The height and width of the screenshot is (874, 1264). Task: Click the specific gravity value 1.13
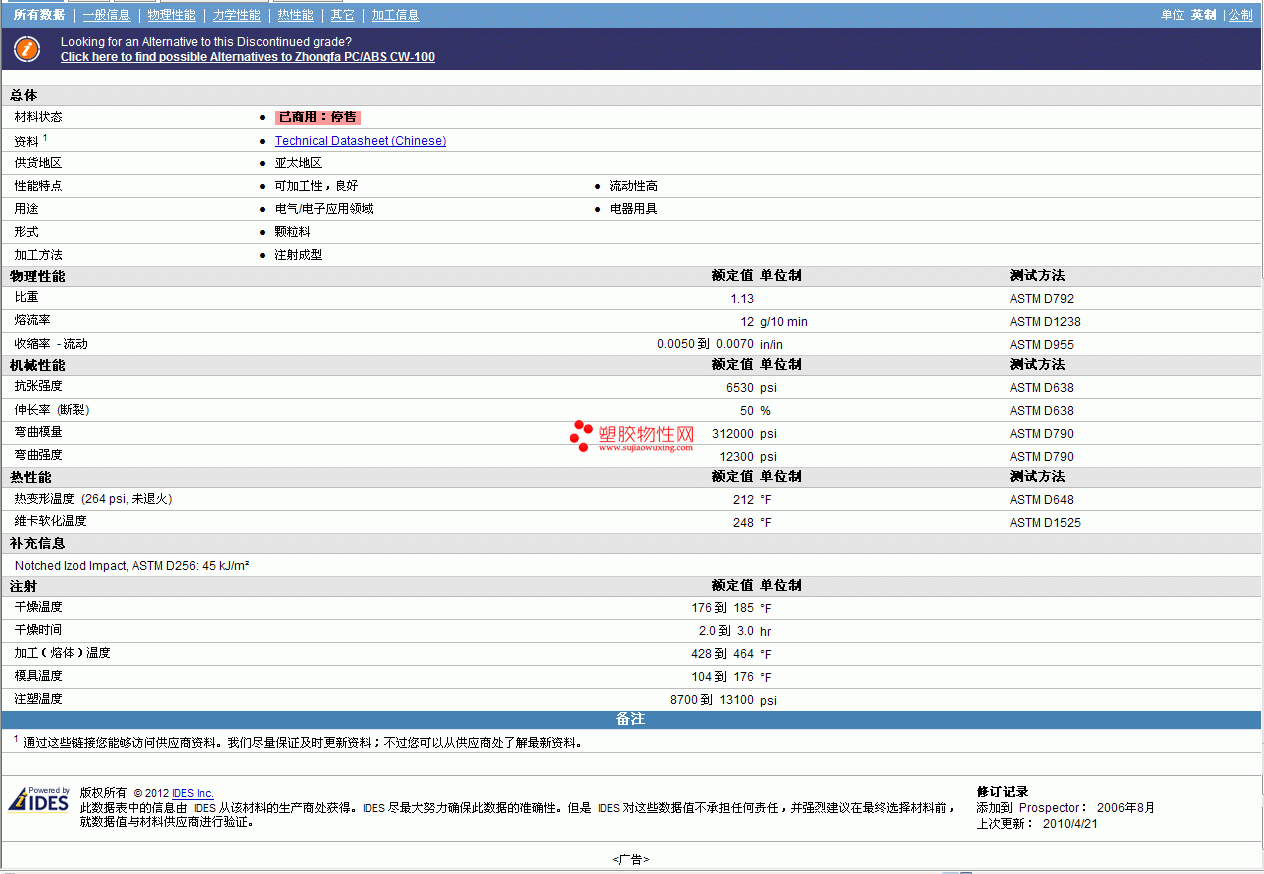click(x=742, y=299)
